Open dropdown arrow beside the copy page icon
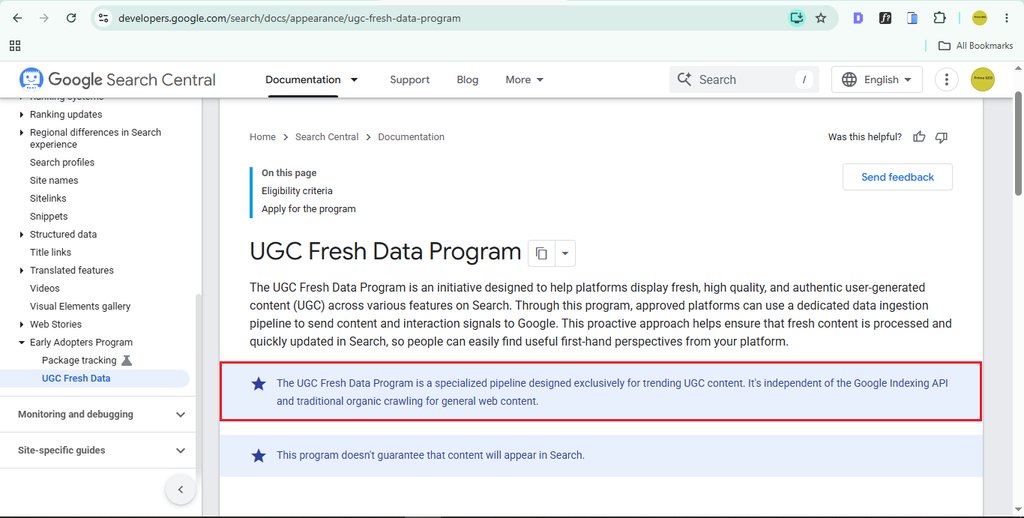This screenshot has height=518, width=1024. pos(566,253)
